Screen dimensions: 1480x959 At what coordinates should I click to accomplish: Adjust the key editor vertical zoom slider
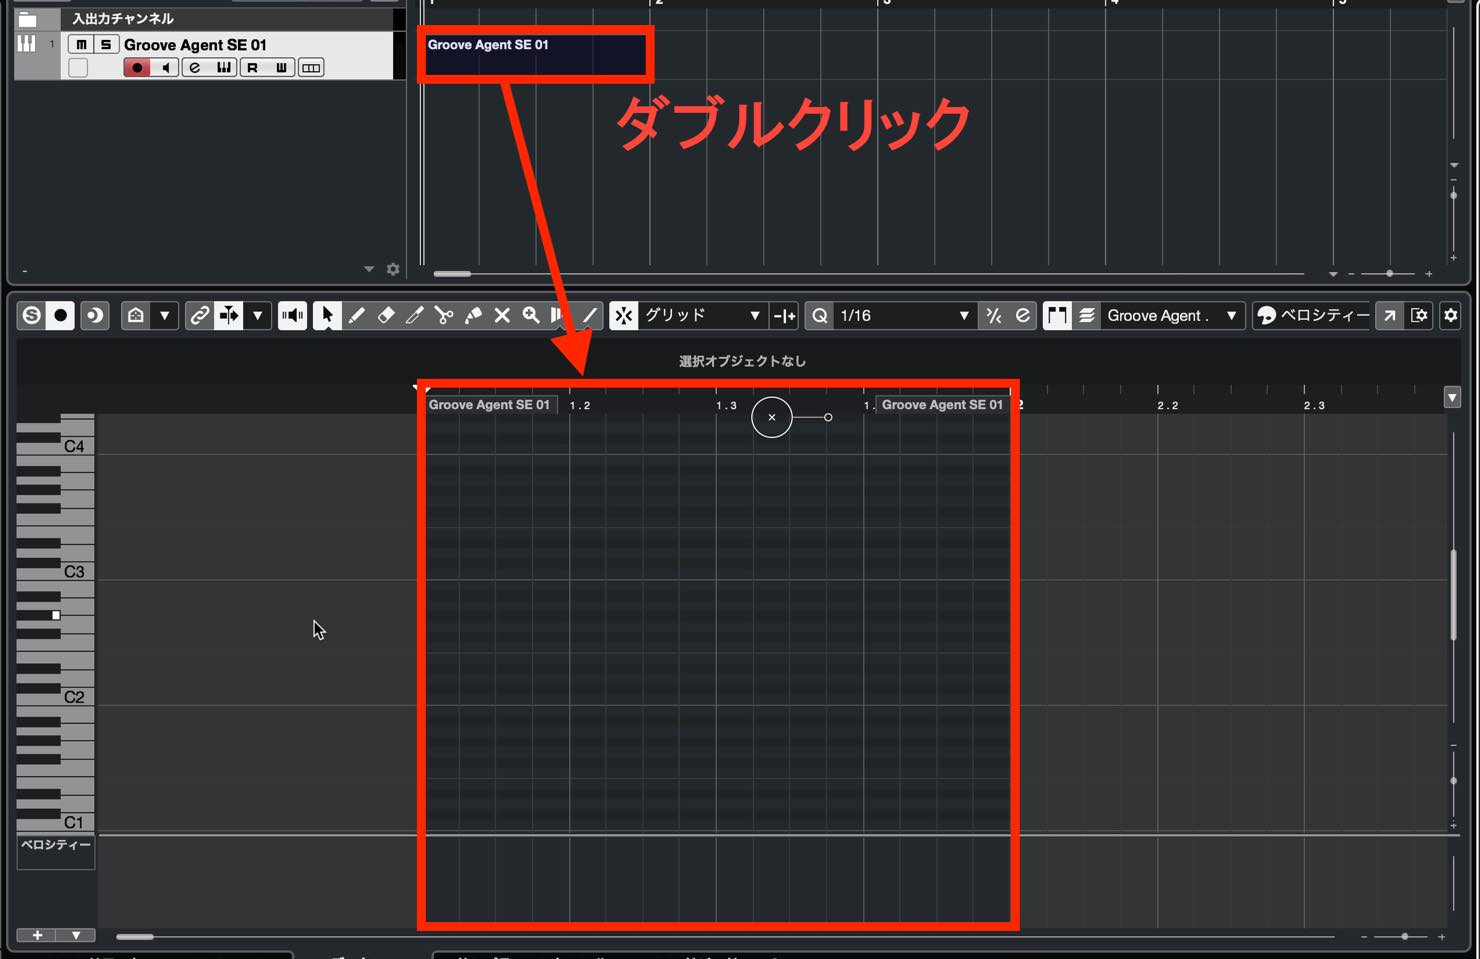click(1453, 781)
